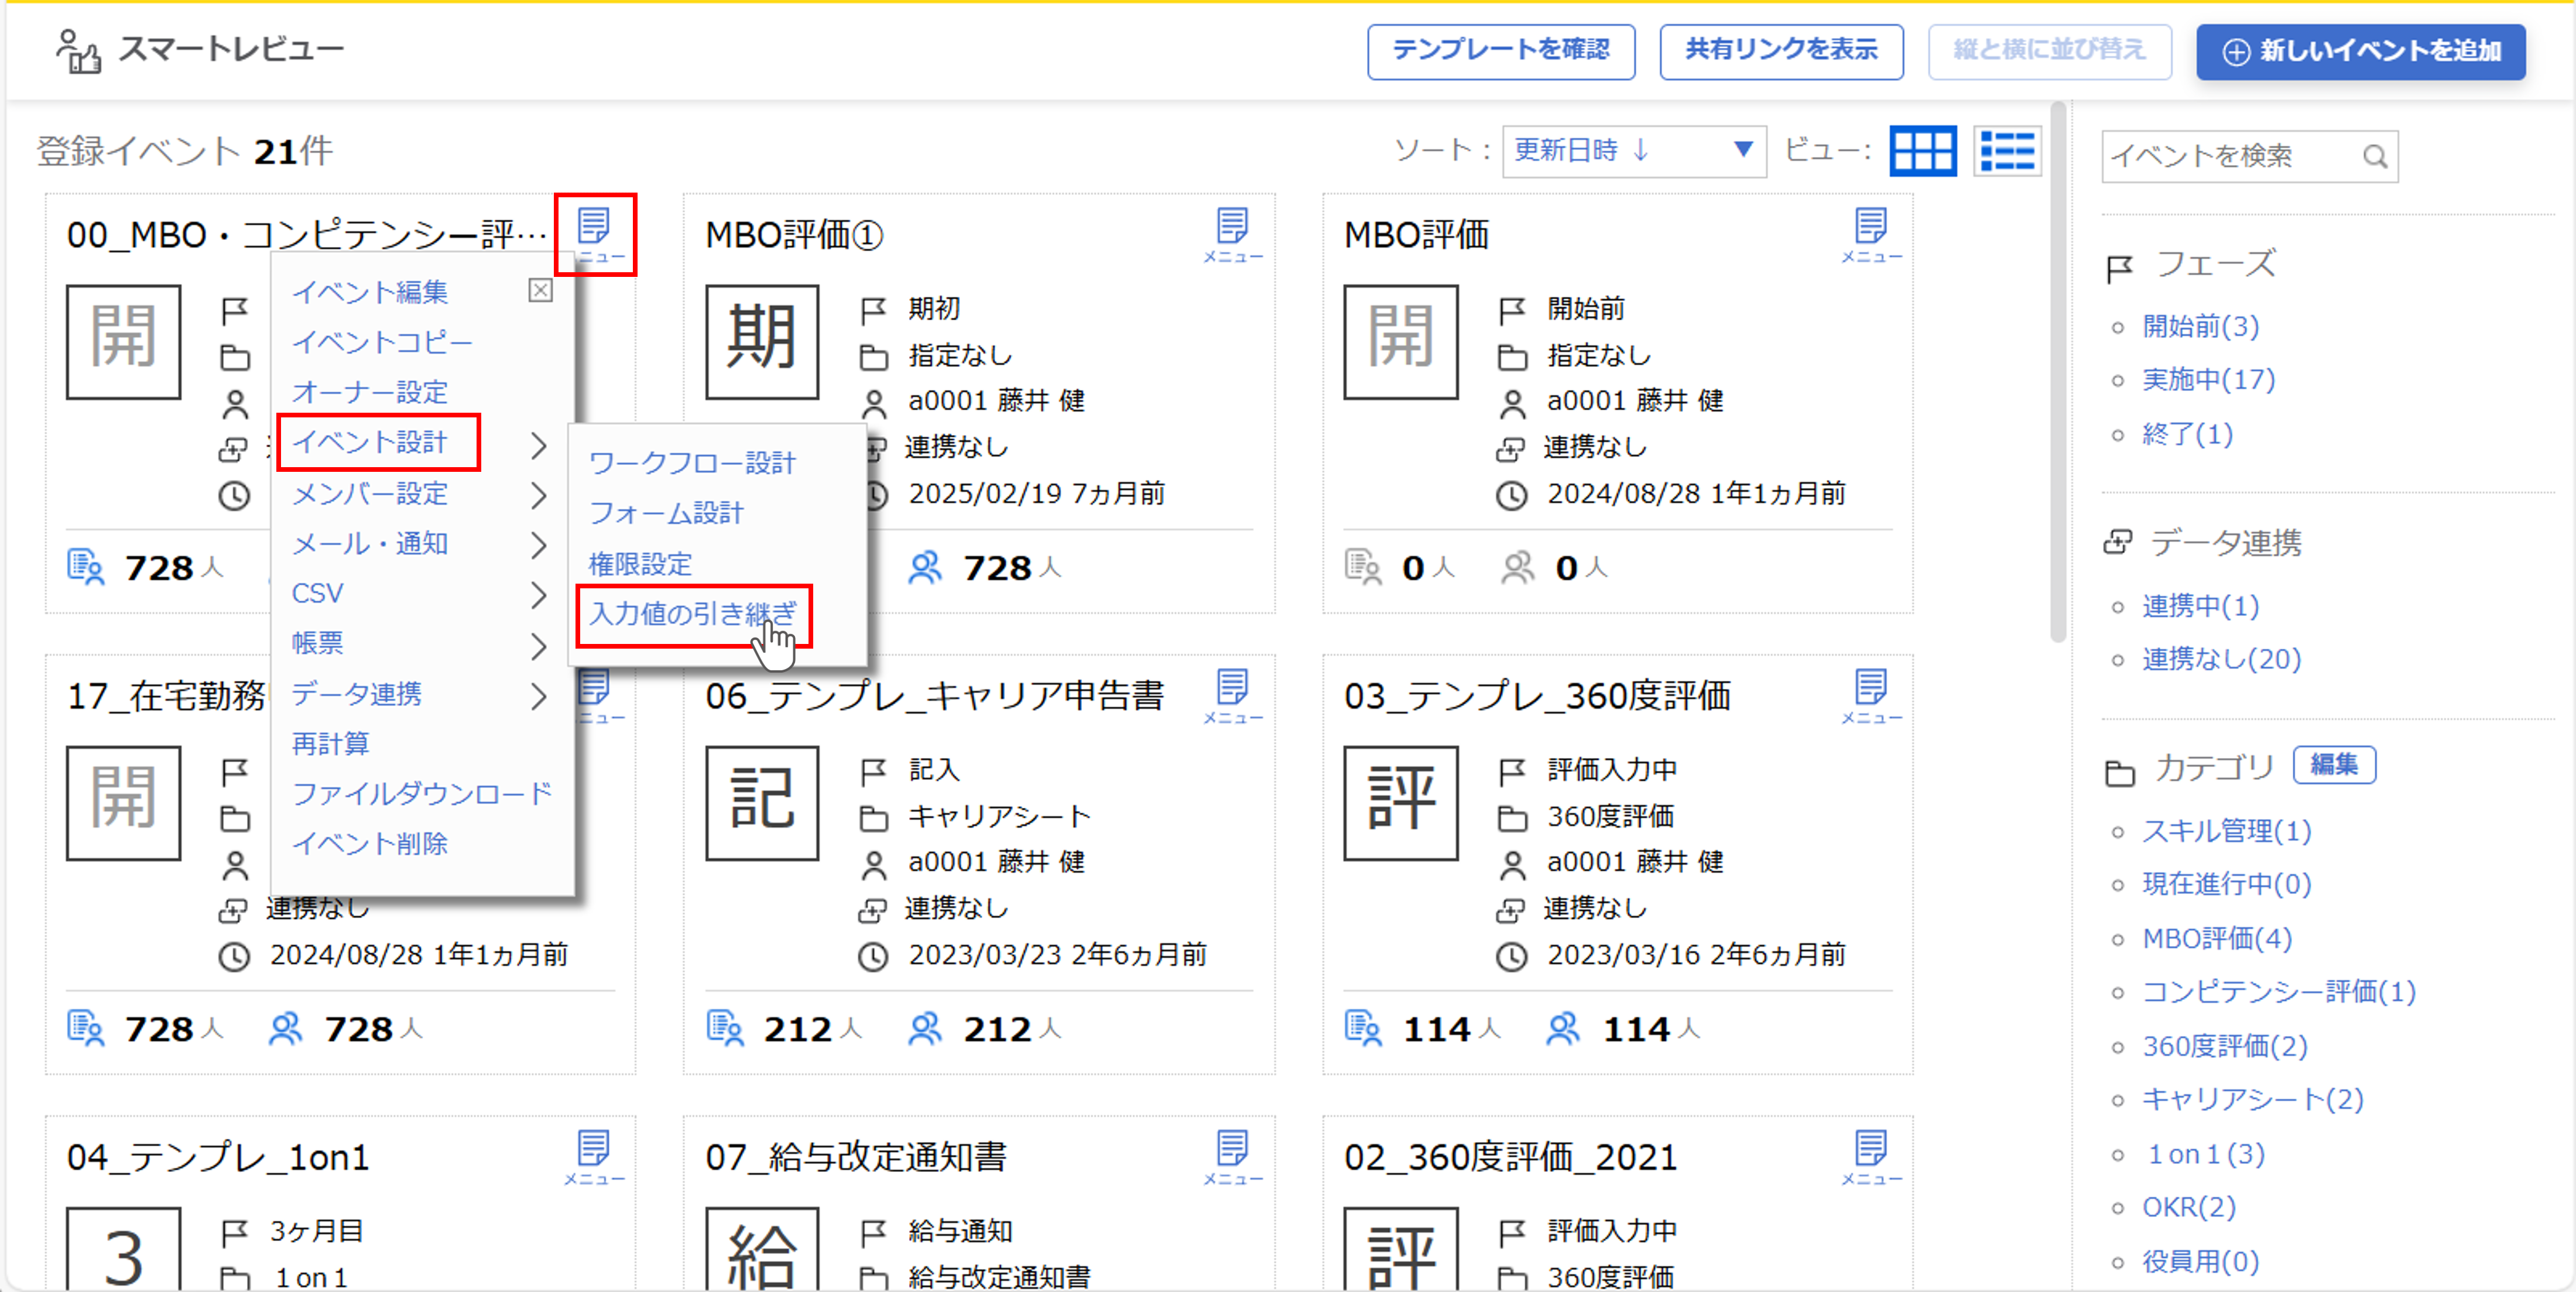Switch to grid tile view
This screenshot has height=1292, width=2576.
coord(1922,152)
